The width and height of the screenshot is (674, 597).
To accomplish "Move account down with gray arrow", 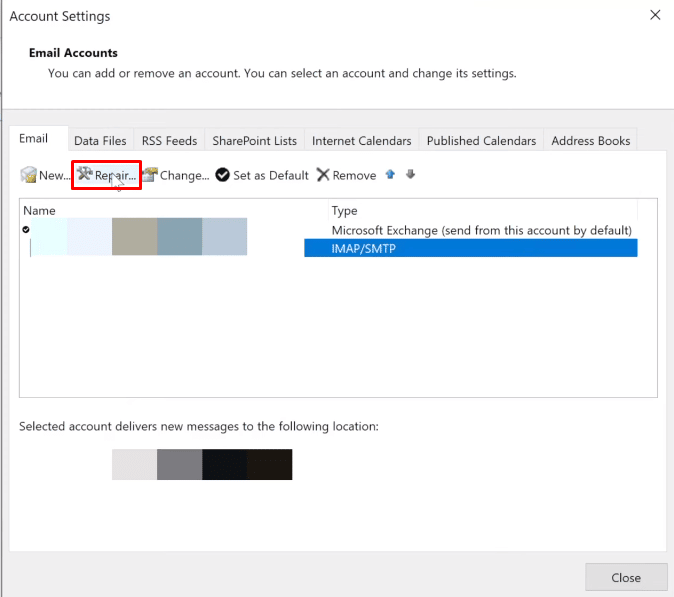I will pyautogui.click(x=411, y=174).
